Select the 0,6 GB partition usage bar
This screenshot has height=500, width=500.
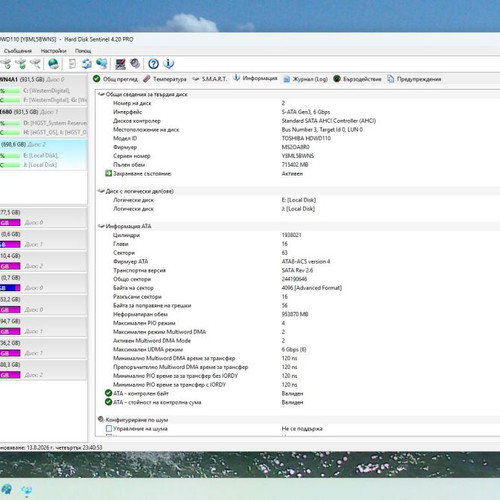pos(10,244)
